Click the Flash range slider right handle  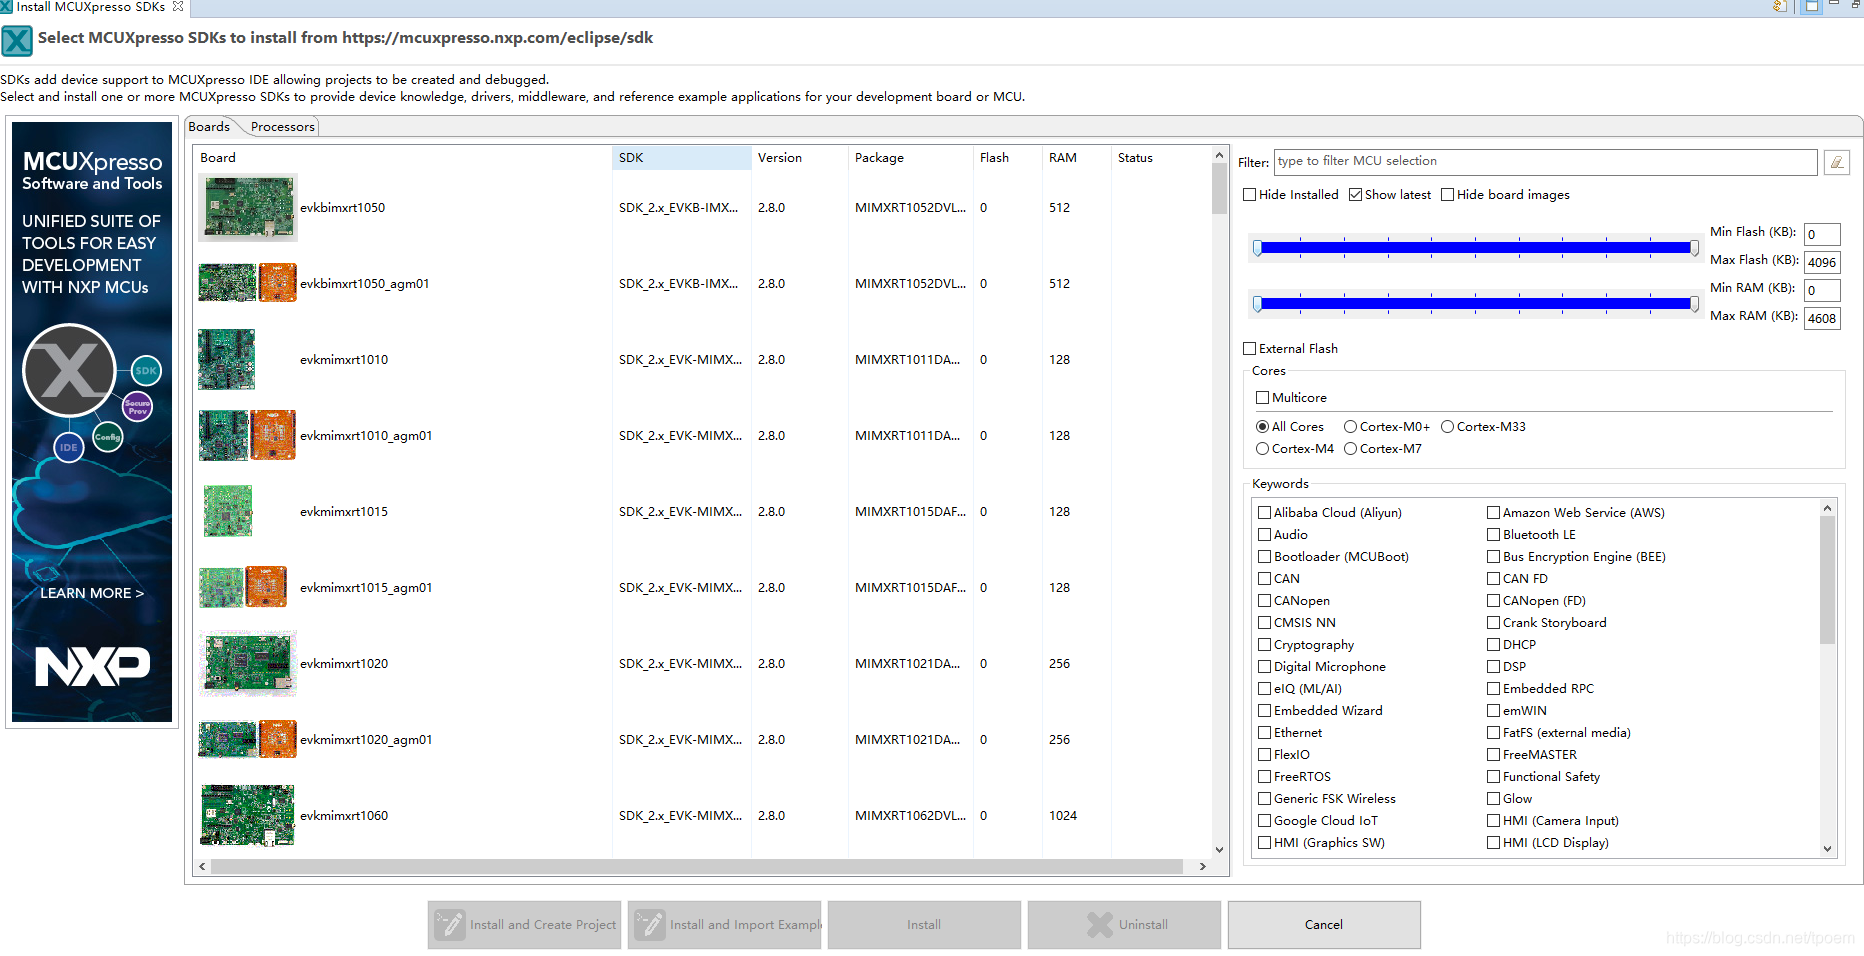(x=1694, y=248)
